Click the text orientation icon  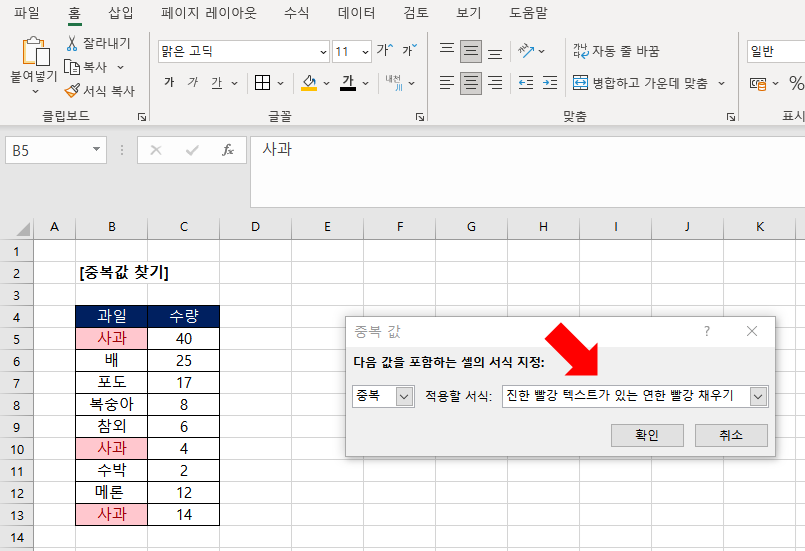tap(526, 50)
